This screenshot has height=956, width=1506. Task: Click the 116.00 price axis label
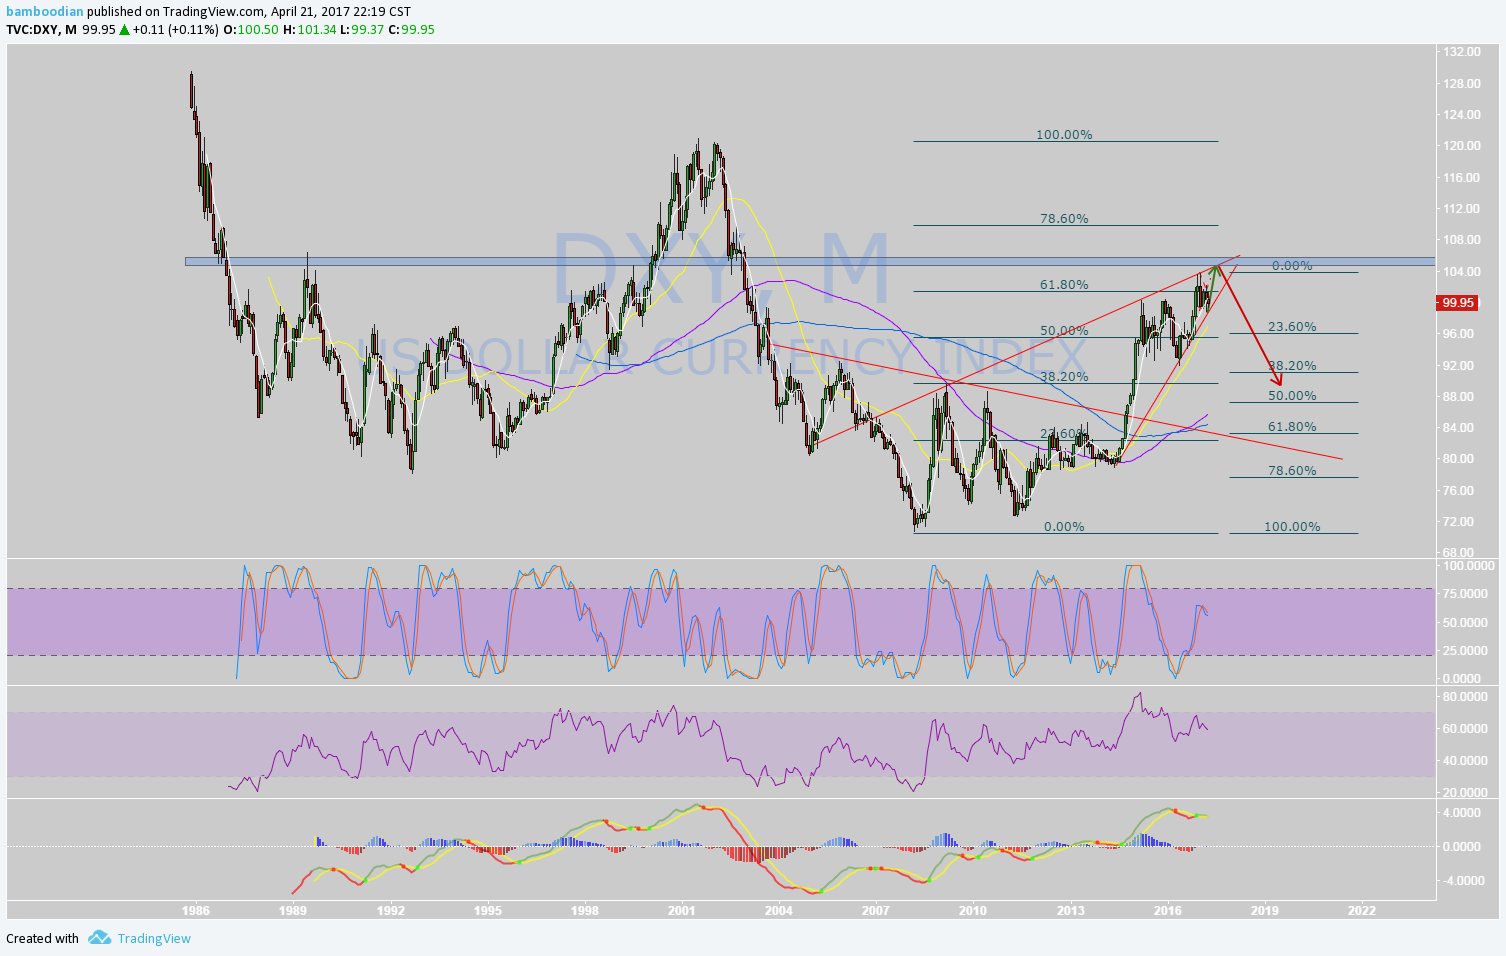[1462, 177]
